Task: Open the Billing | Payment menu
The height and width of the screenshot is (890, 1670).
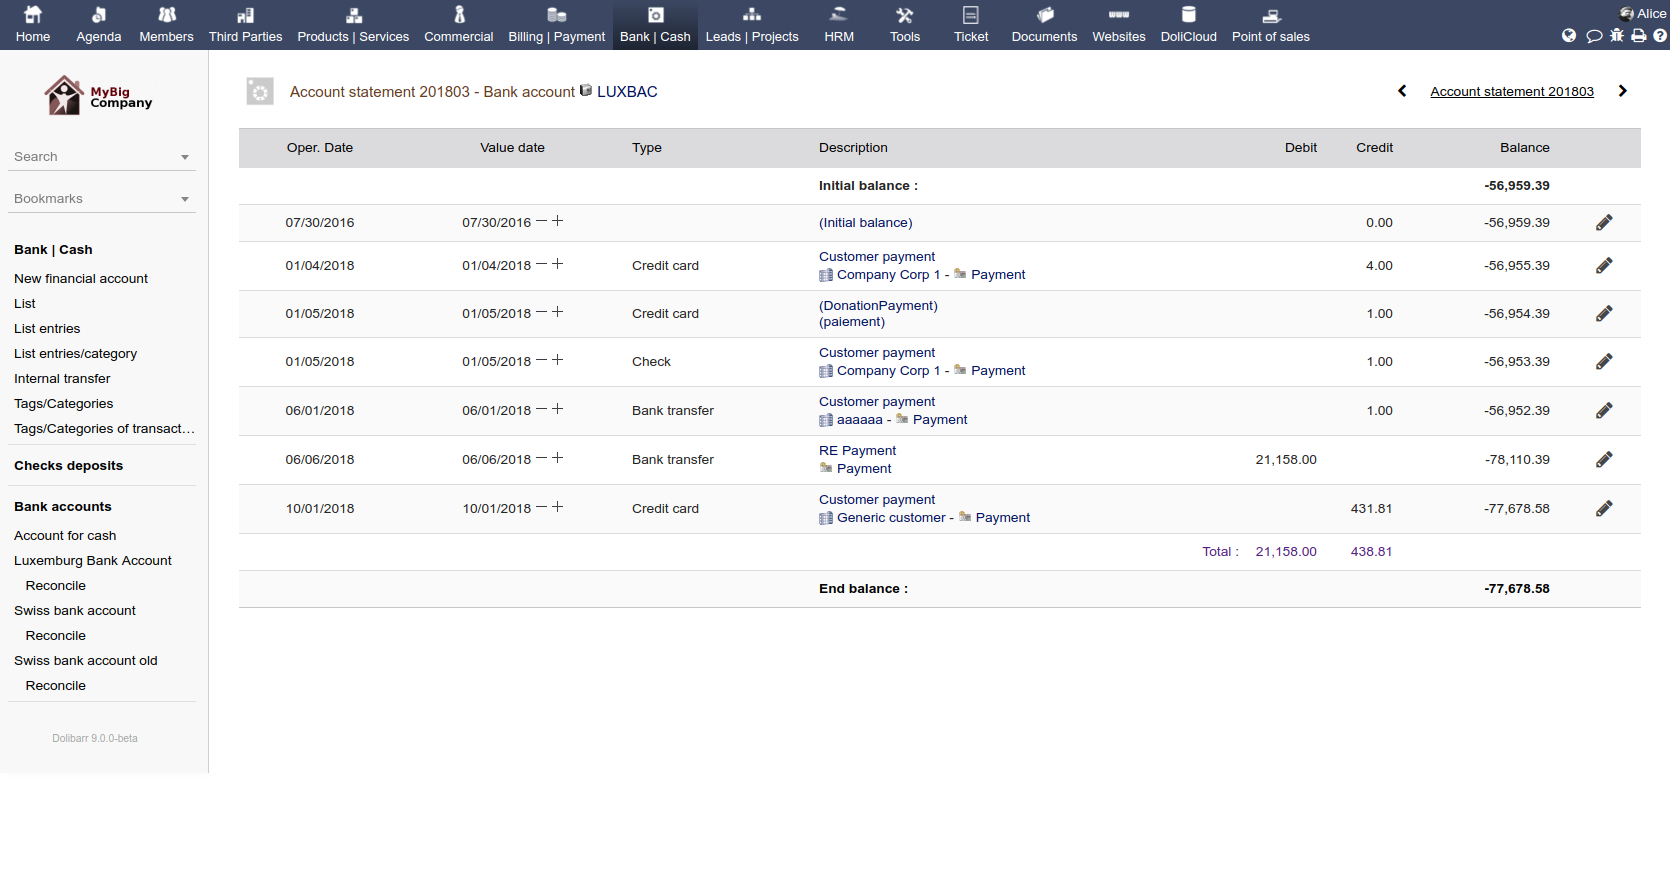Action: click(x=556, y=25)
